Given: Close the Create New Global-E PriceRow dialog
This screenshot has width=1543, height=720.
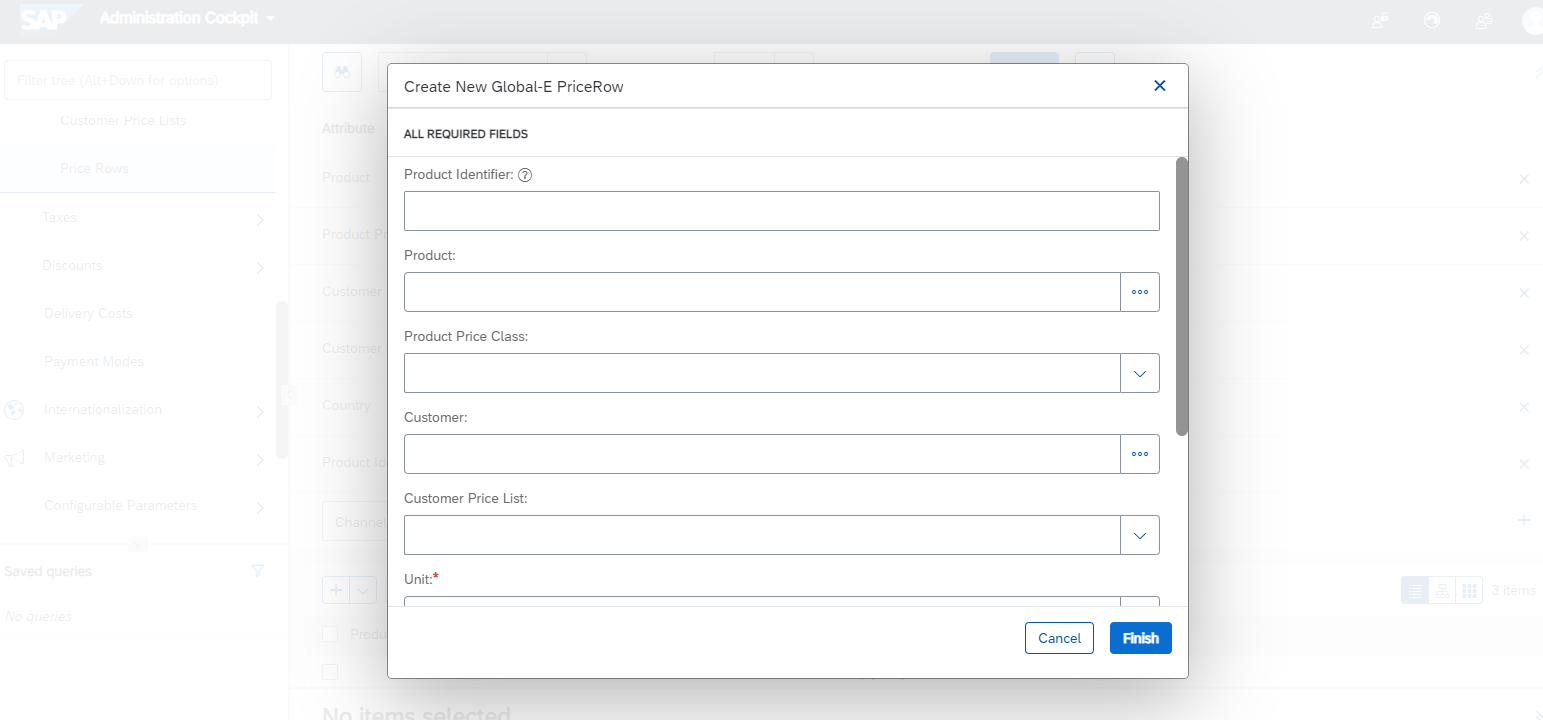Looking at the screenshot, I should (1160, 86).
